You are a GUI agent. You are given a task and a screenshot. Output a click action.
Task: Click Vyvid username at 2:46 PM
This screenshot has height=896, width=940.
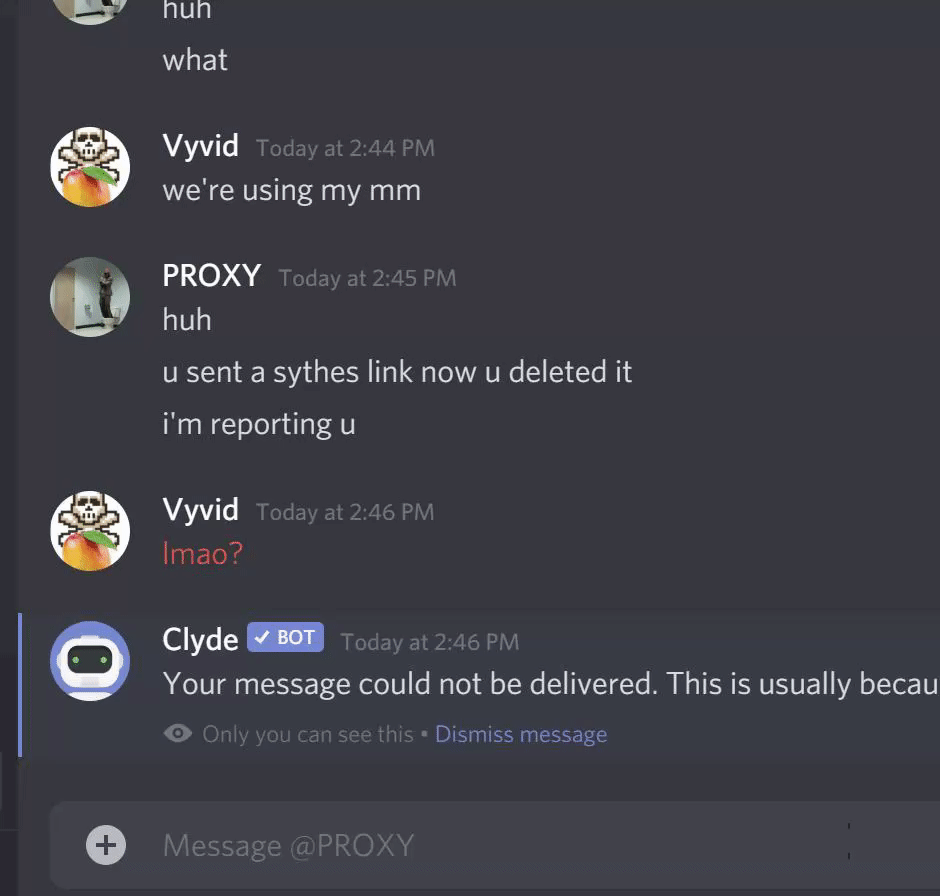tap(200, 510)
